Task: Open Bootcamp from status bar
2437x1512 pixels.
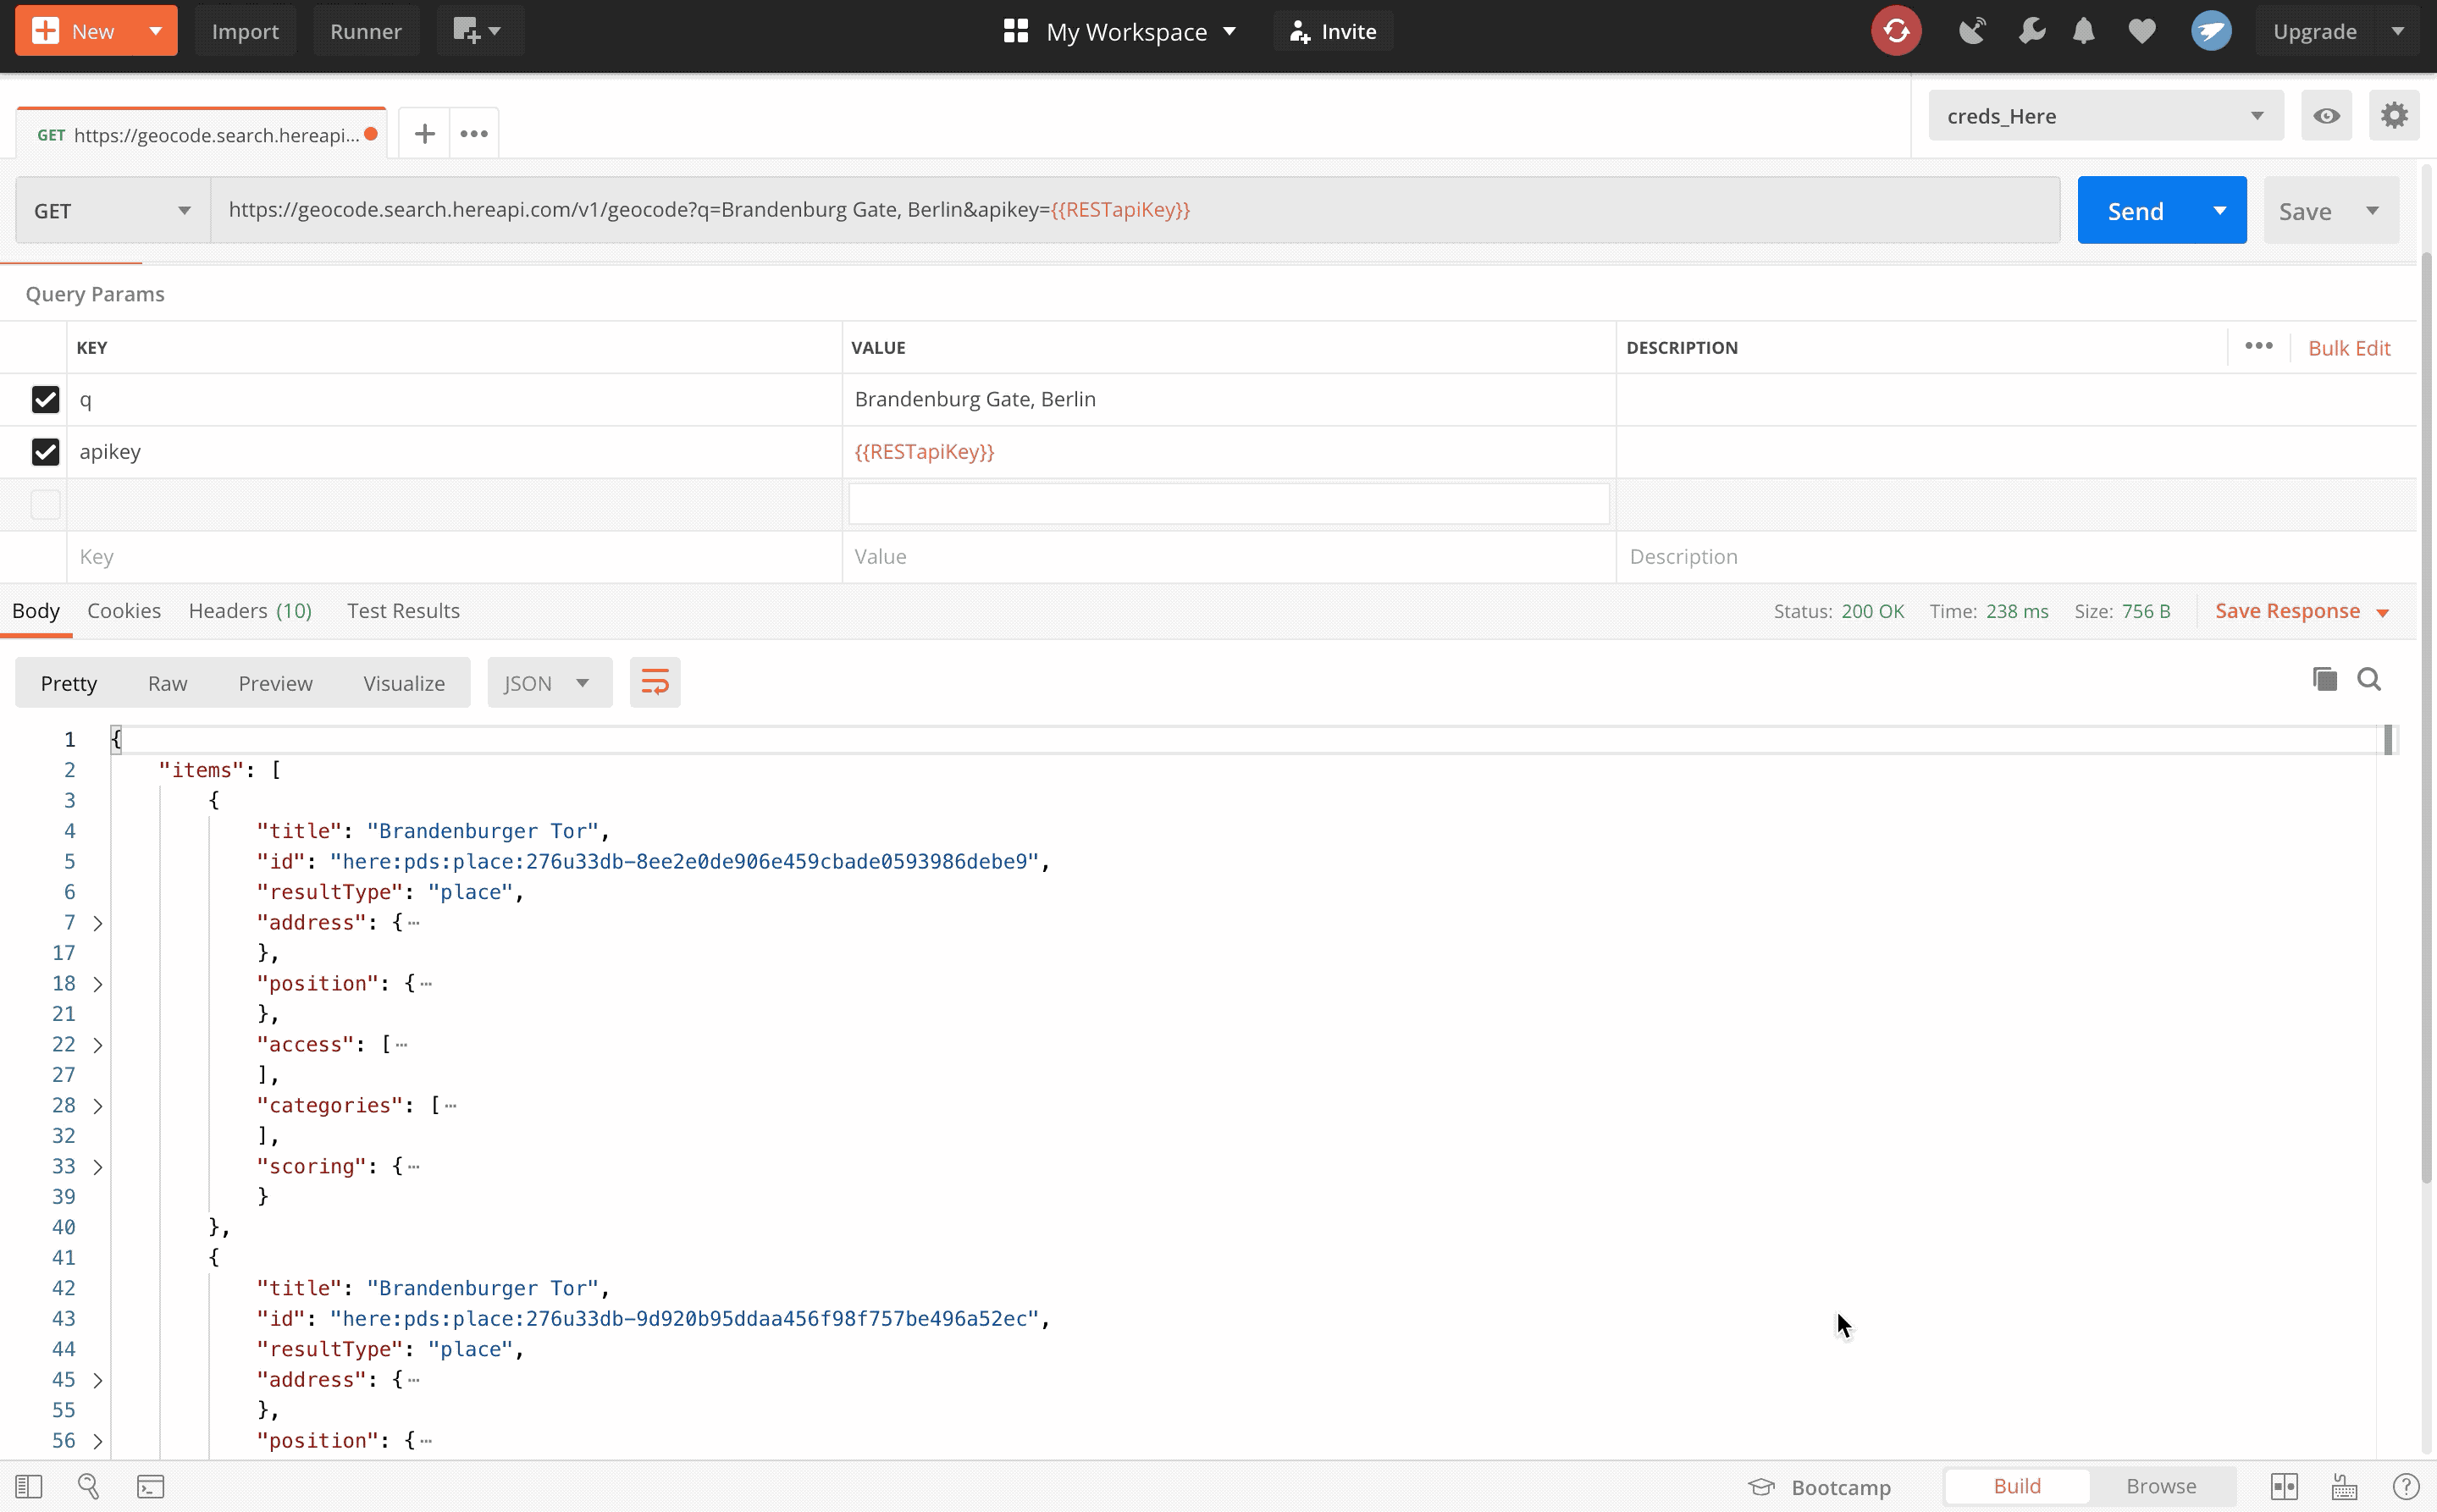Action: pos(1819,1487)
